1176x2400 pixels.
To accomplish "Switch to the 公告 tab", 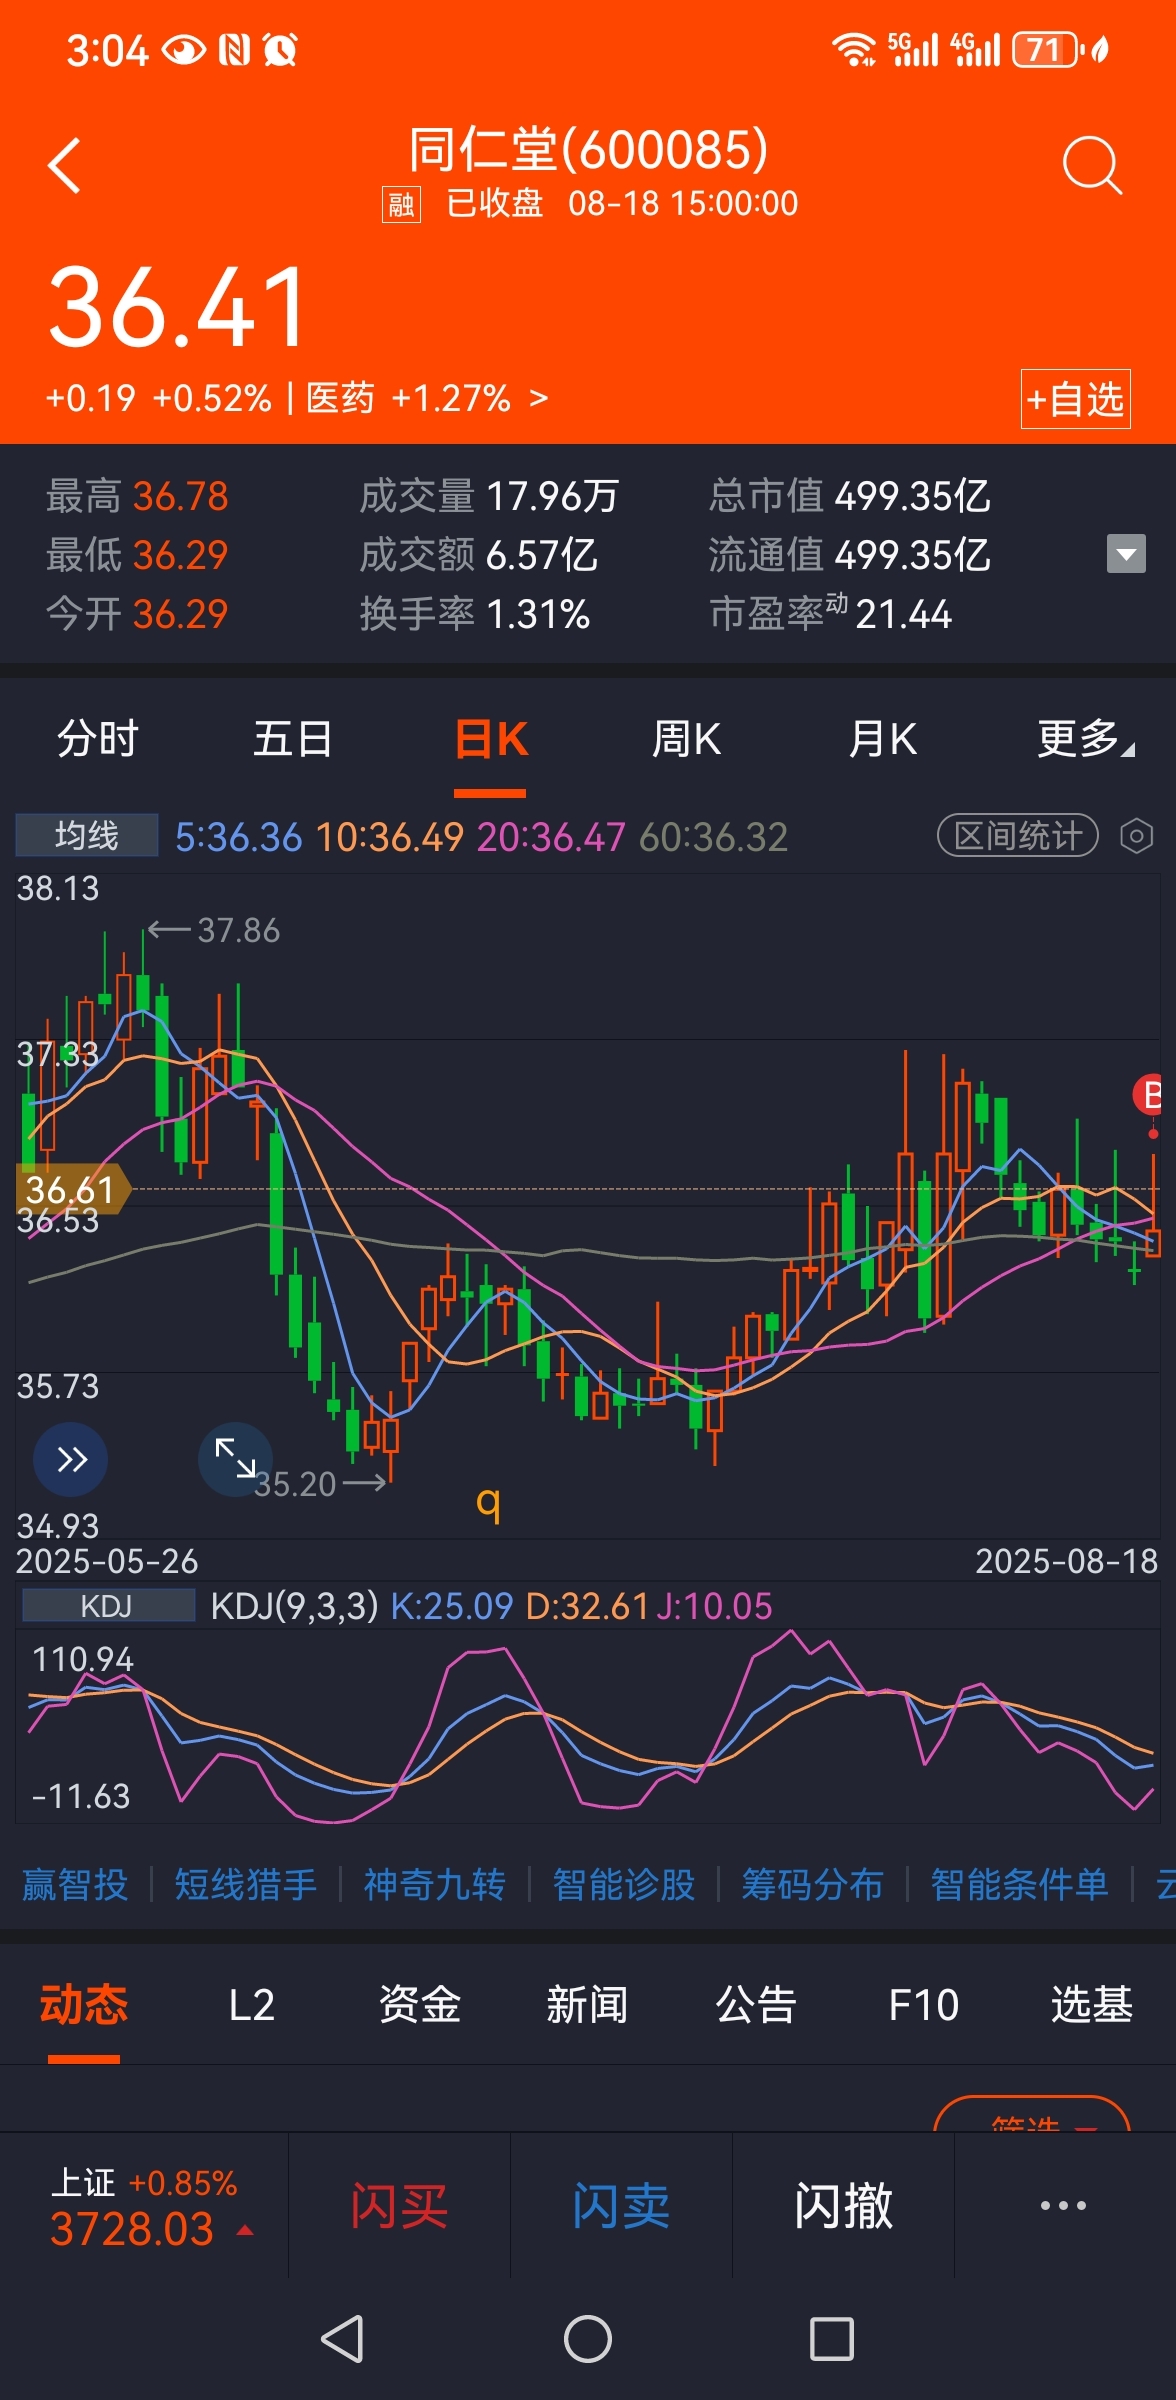I will [x=755, y=2005].
